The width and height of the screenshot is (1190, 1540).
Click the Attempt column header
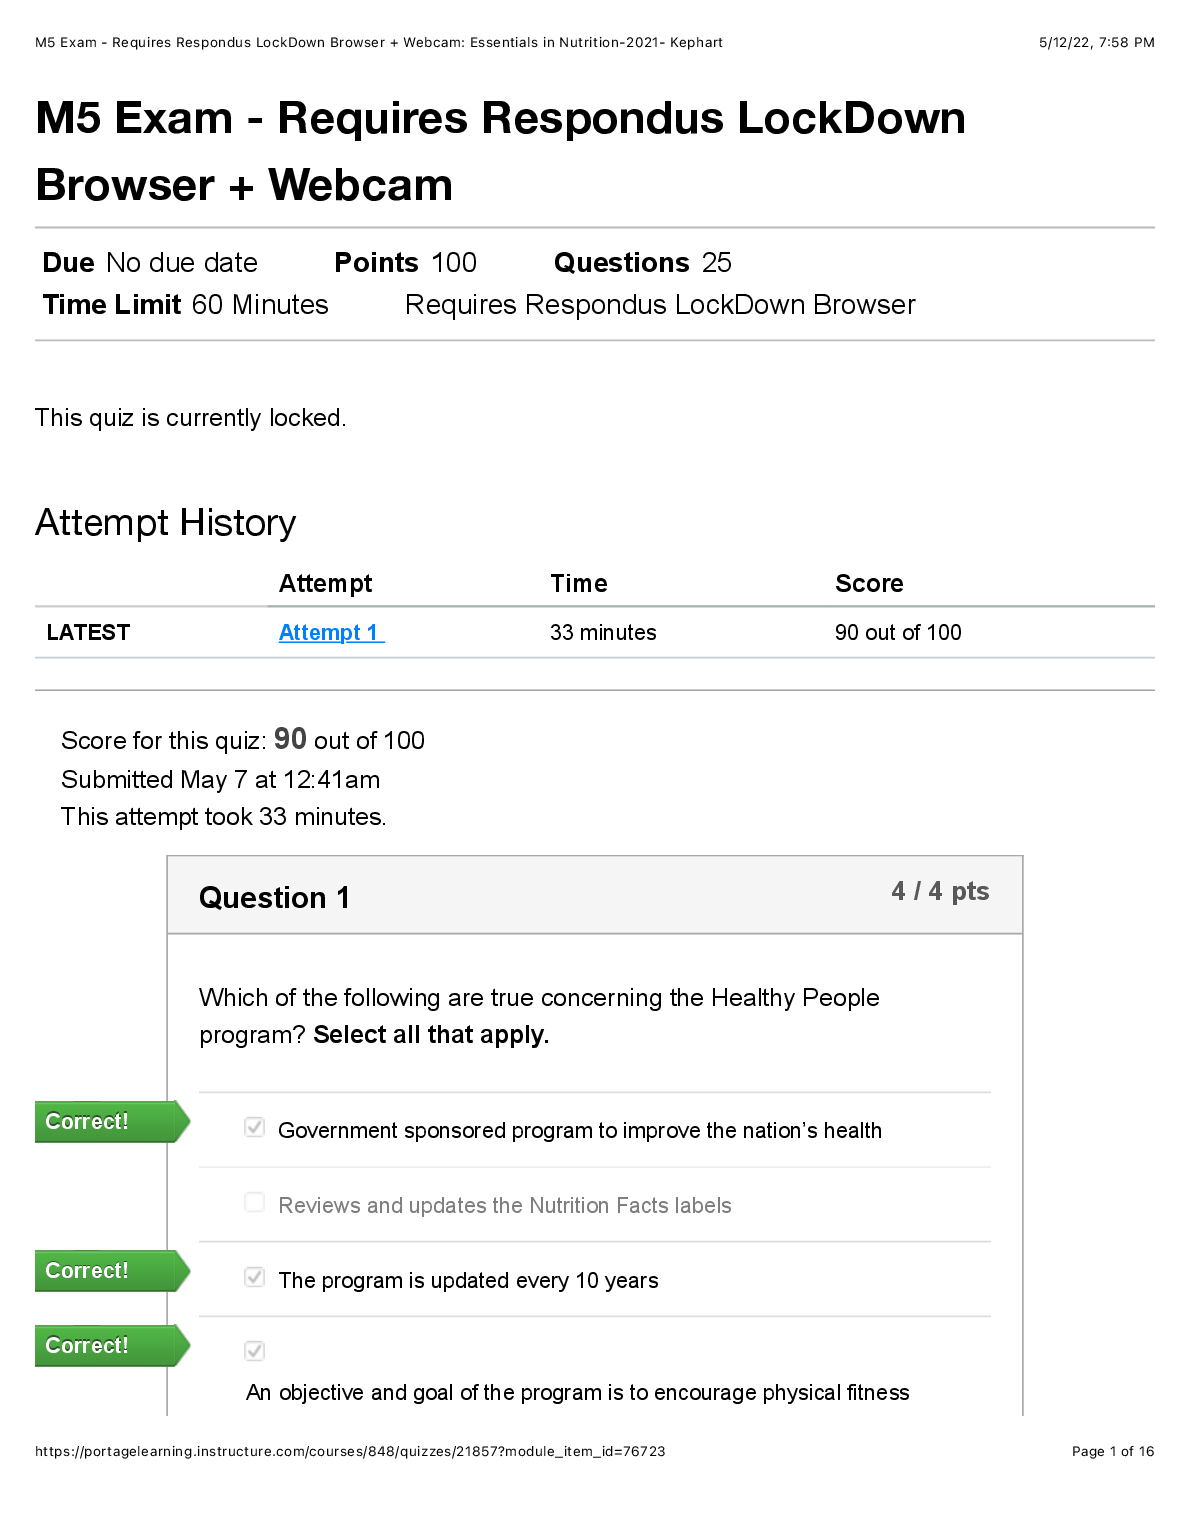point(325,583)
